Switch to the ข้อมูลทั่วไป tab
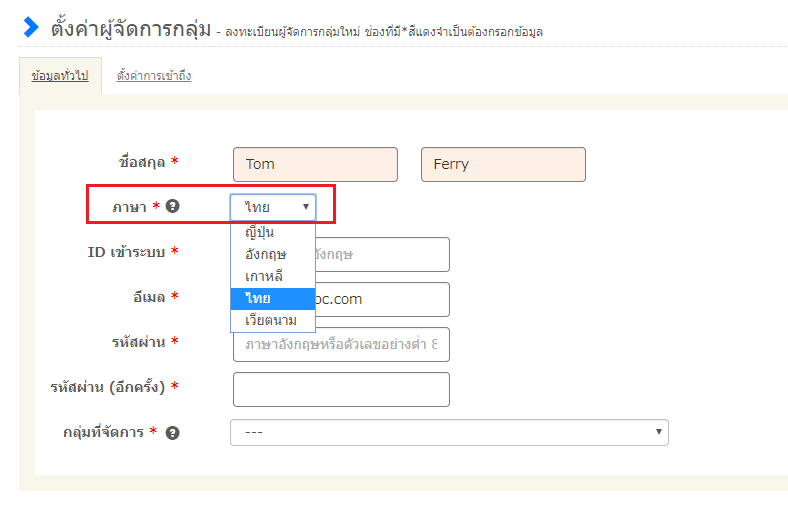This screenshot has height=505, width=788. coord(60,76)
